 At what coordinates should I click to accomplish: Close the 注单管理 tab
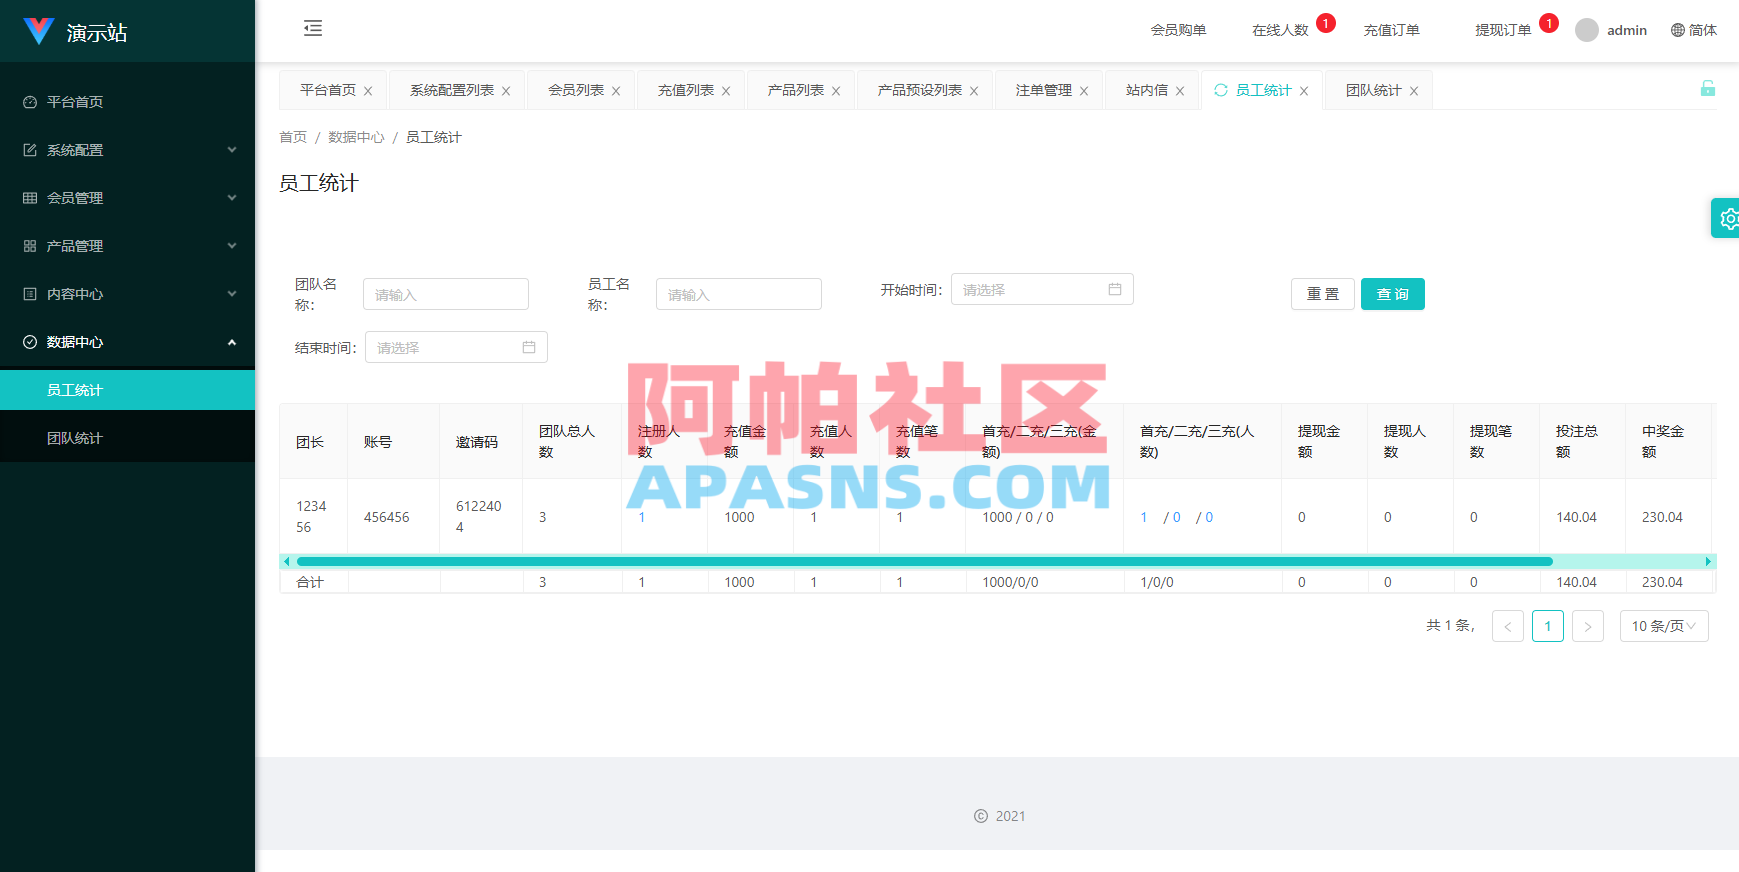(x=1084, y=91)
